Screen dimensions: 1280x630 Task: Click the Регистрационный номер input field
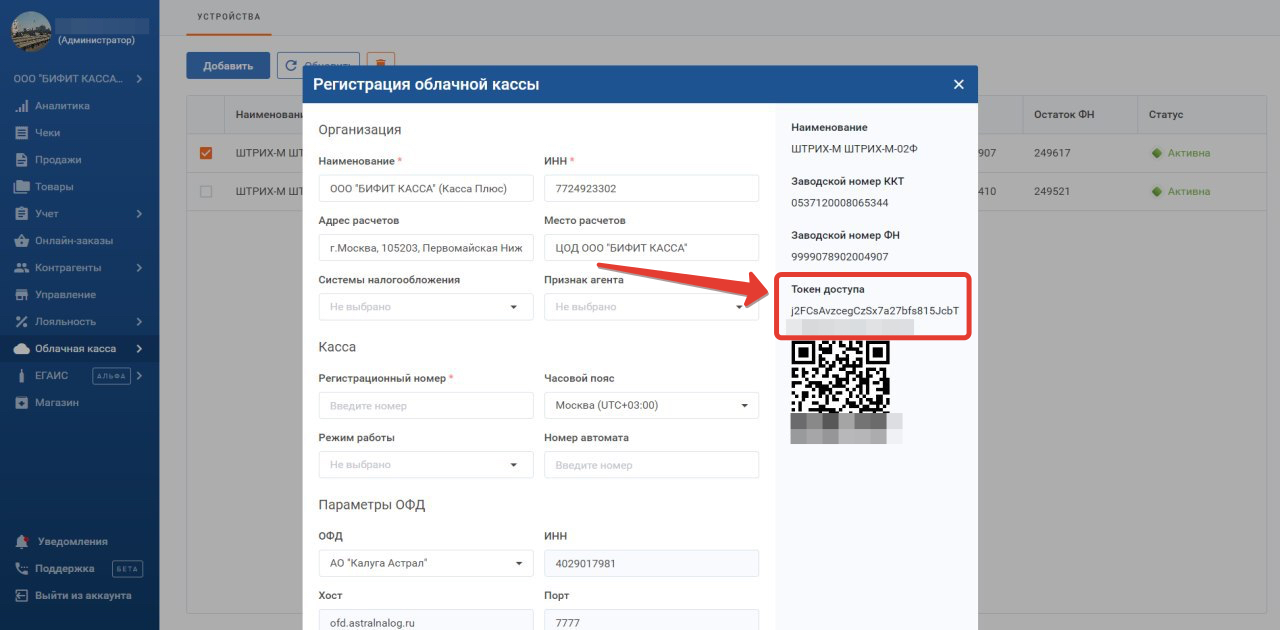tap(425, 406)
